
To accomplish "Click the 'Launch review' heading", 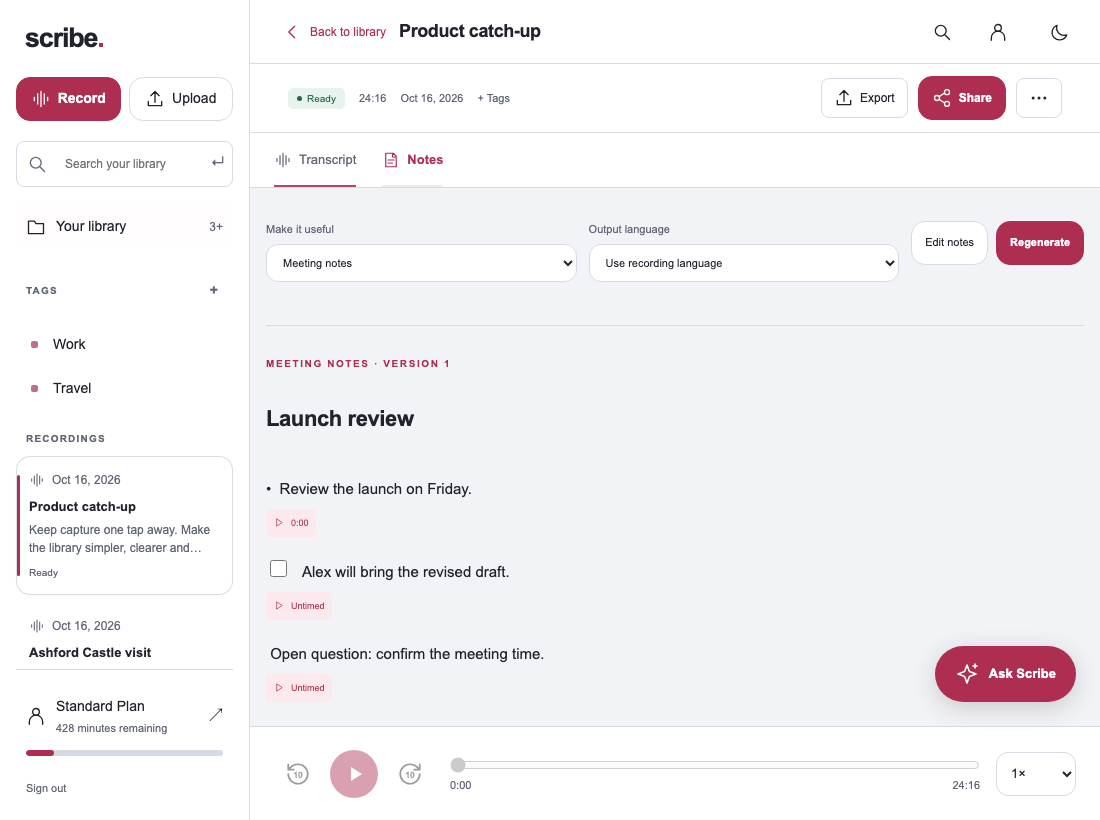I will (x=340, y=419).
